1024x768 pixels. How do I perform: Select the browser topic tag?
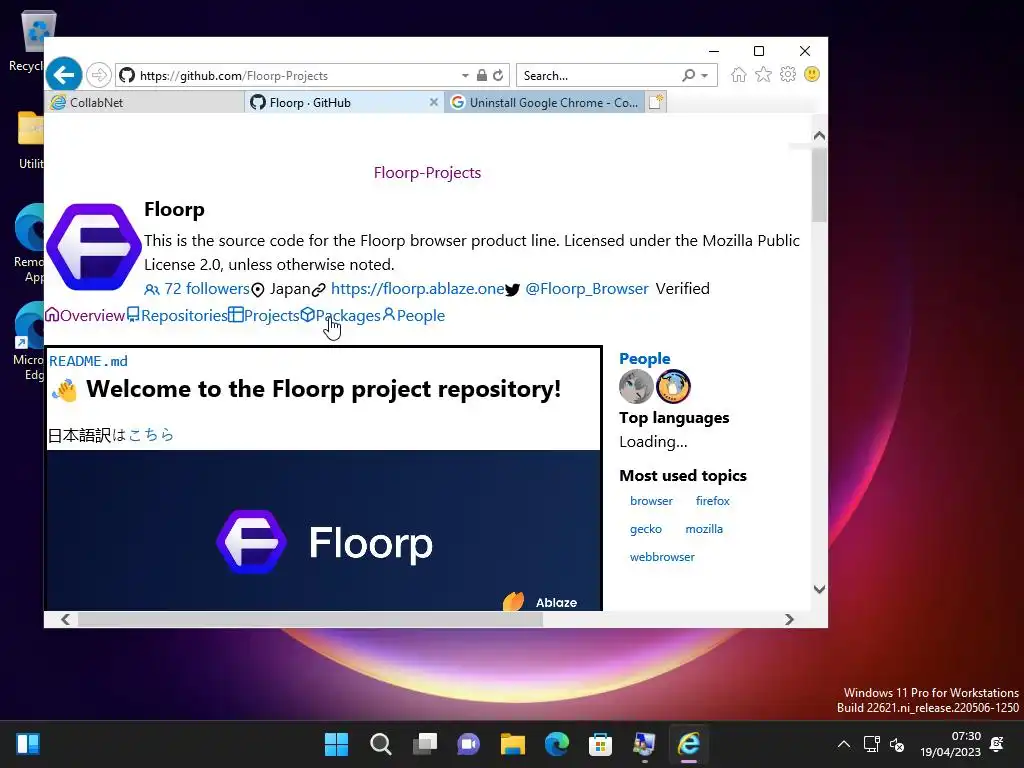651,501
